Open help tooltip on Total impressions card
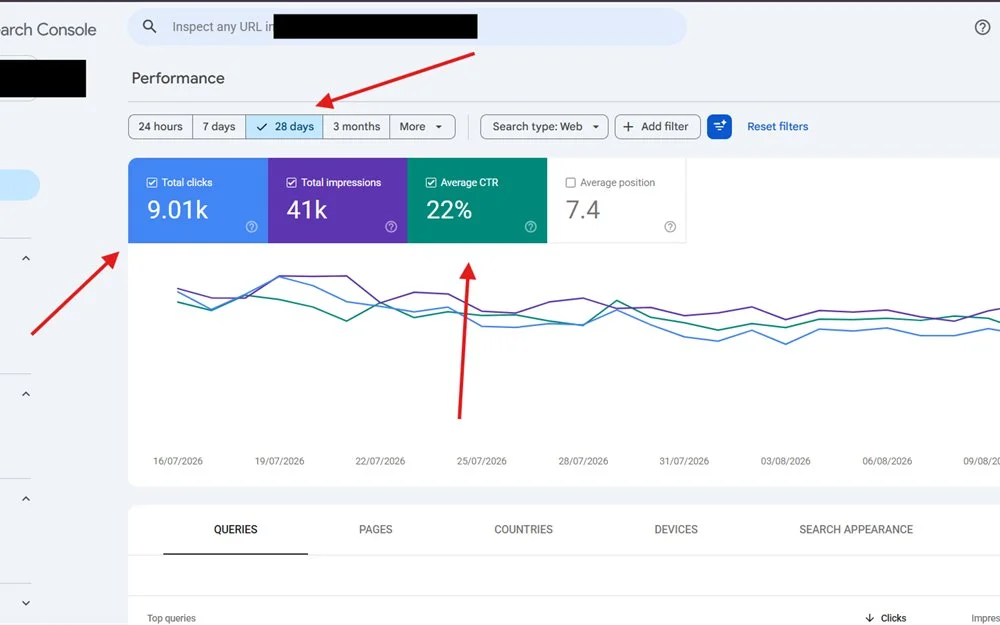 coord(391,226)
